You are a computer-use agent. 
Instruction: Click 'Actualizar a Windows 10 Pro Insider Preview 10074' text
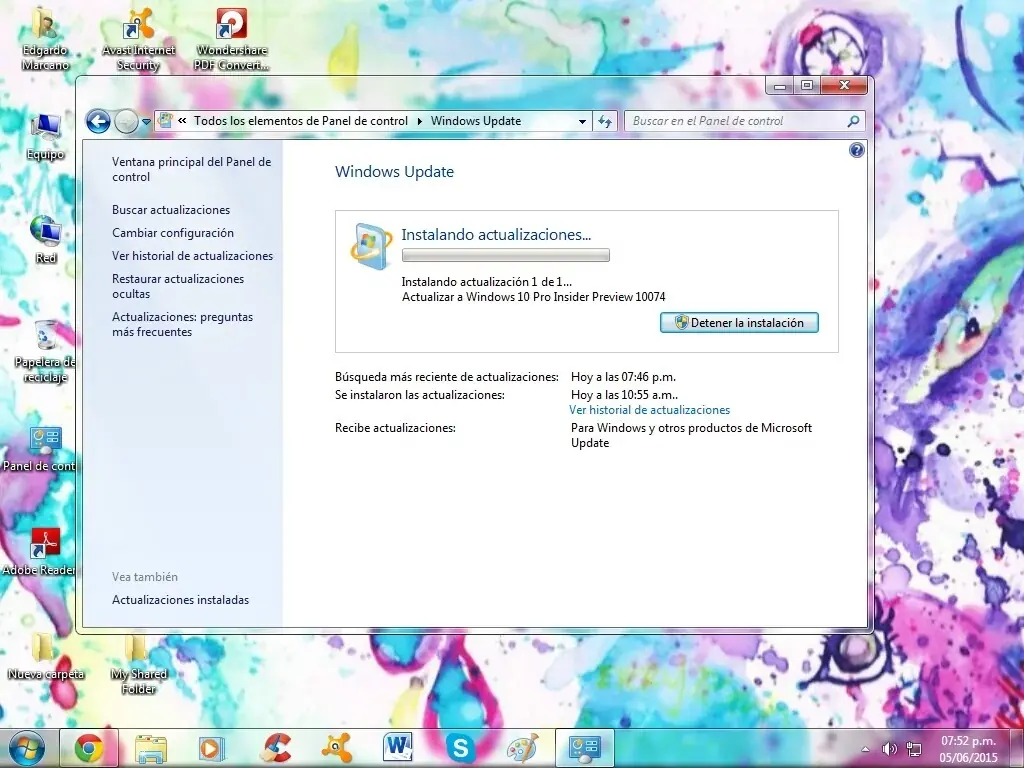tap(534, 297)
